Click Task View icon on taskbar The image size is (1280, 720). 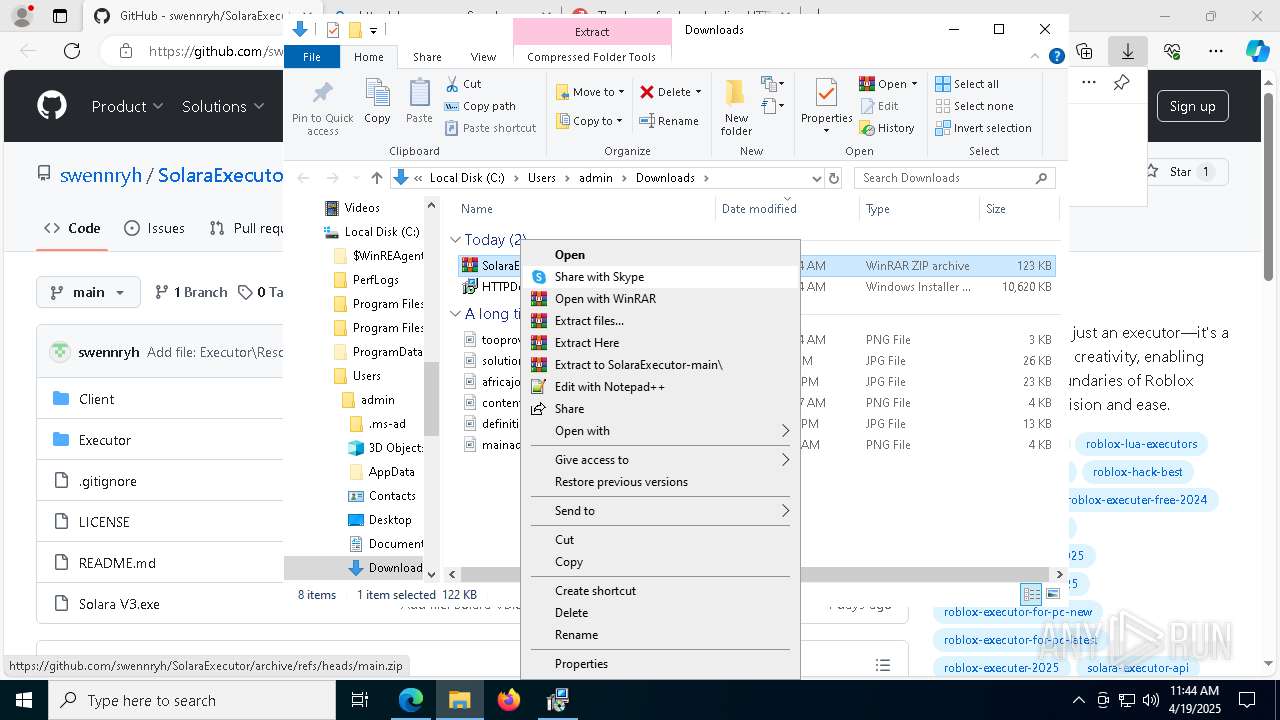click(360, 700)
